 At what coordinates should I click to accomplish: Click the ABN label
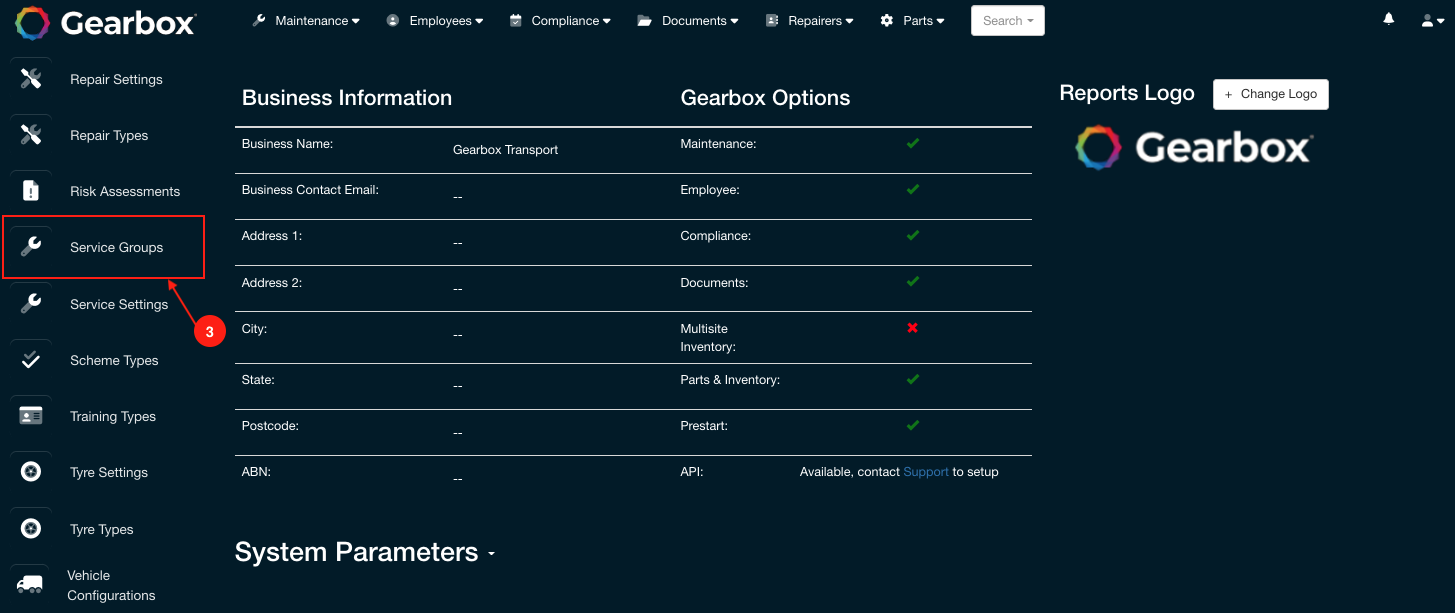[x=256, y=472]
